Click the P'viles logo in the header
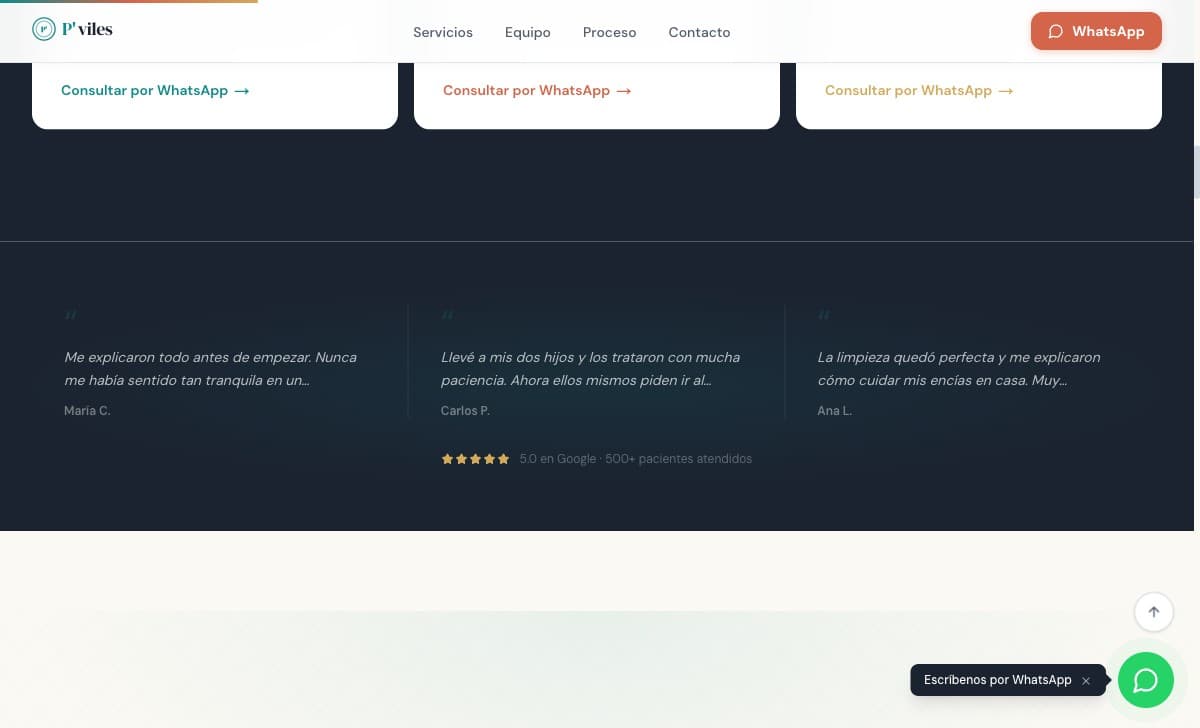1200x728 pixels. (71, 29)
